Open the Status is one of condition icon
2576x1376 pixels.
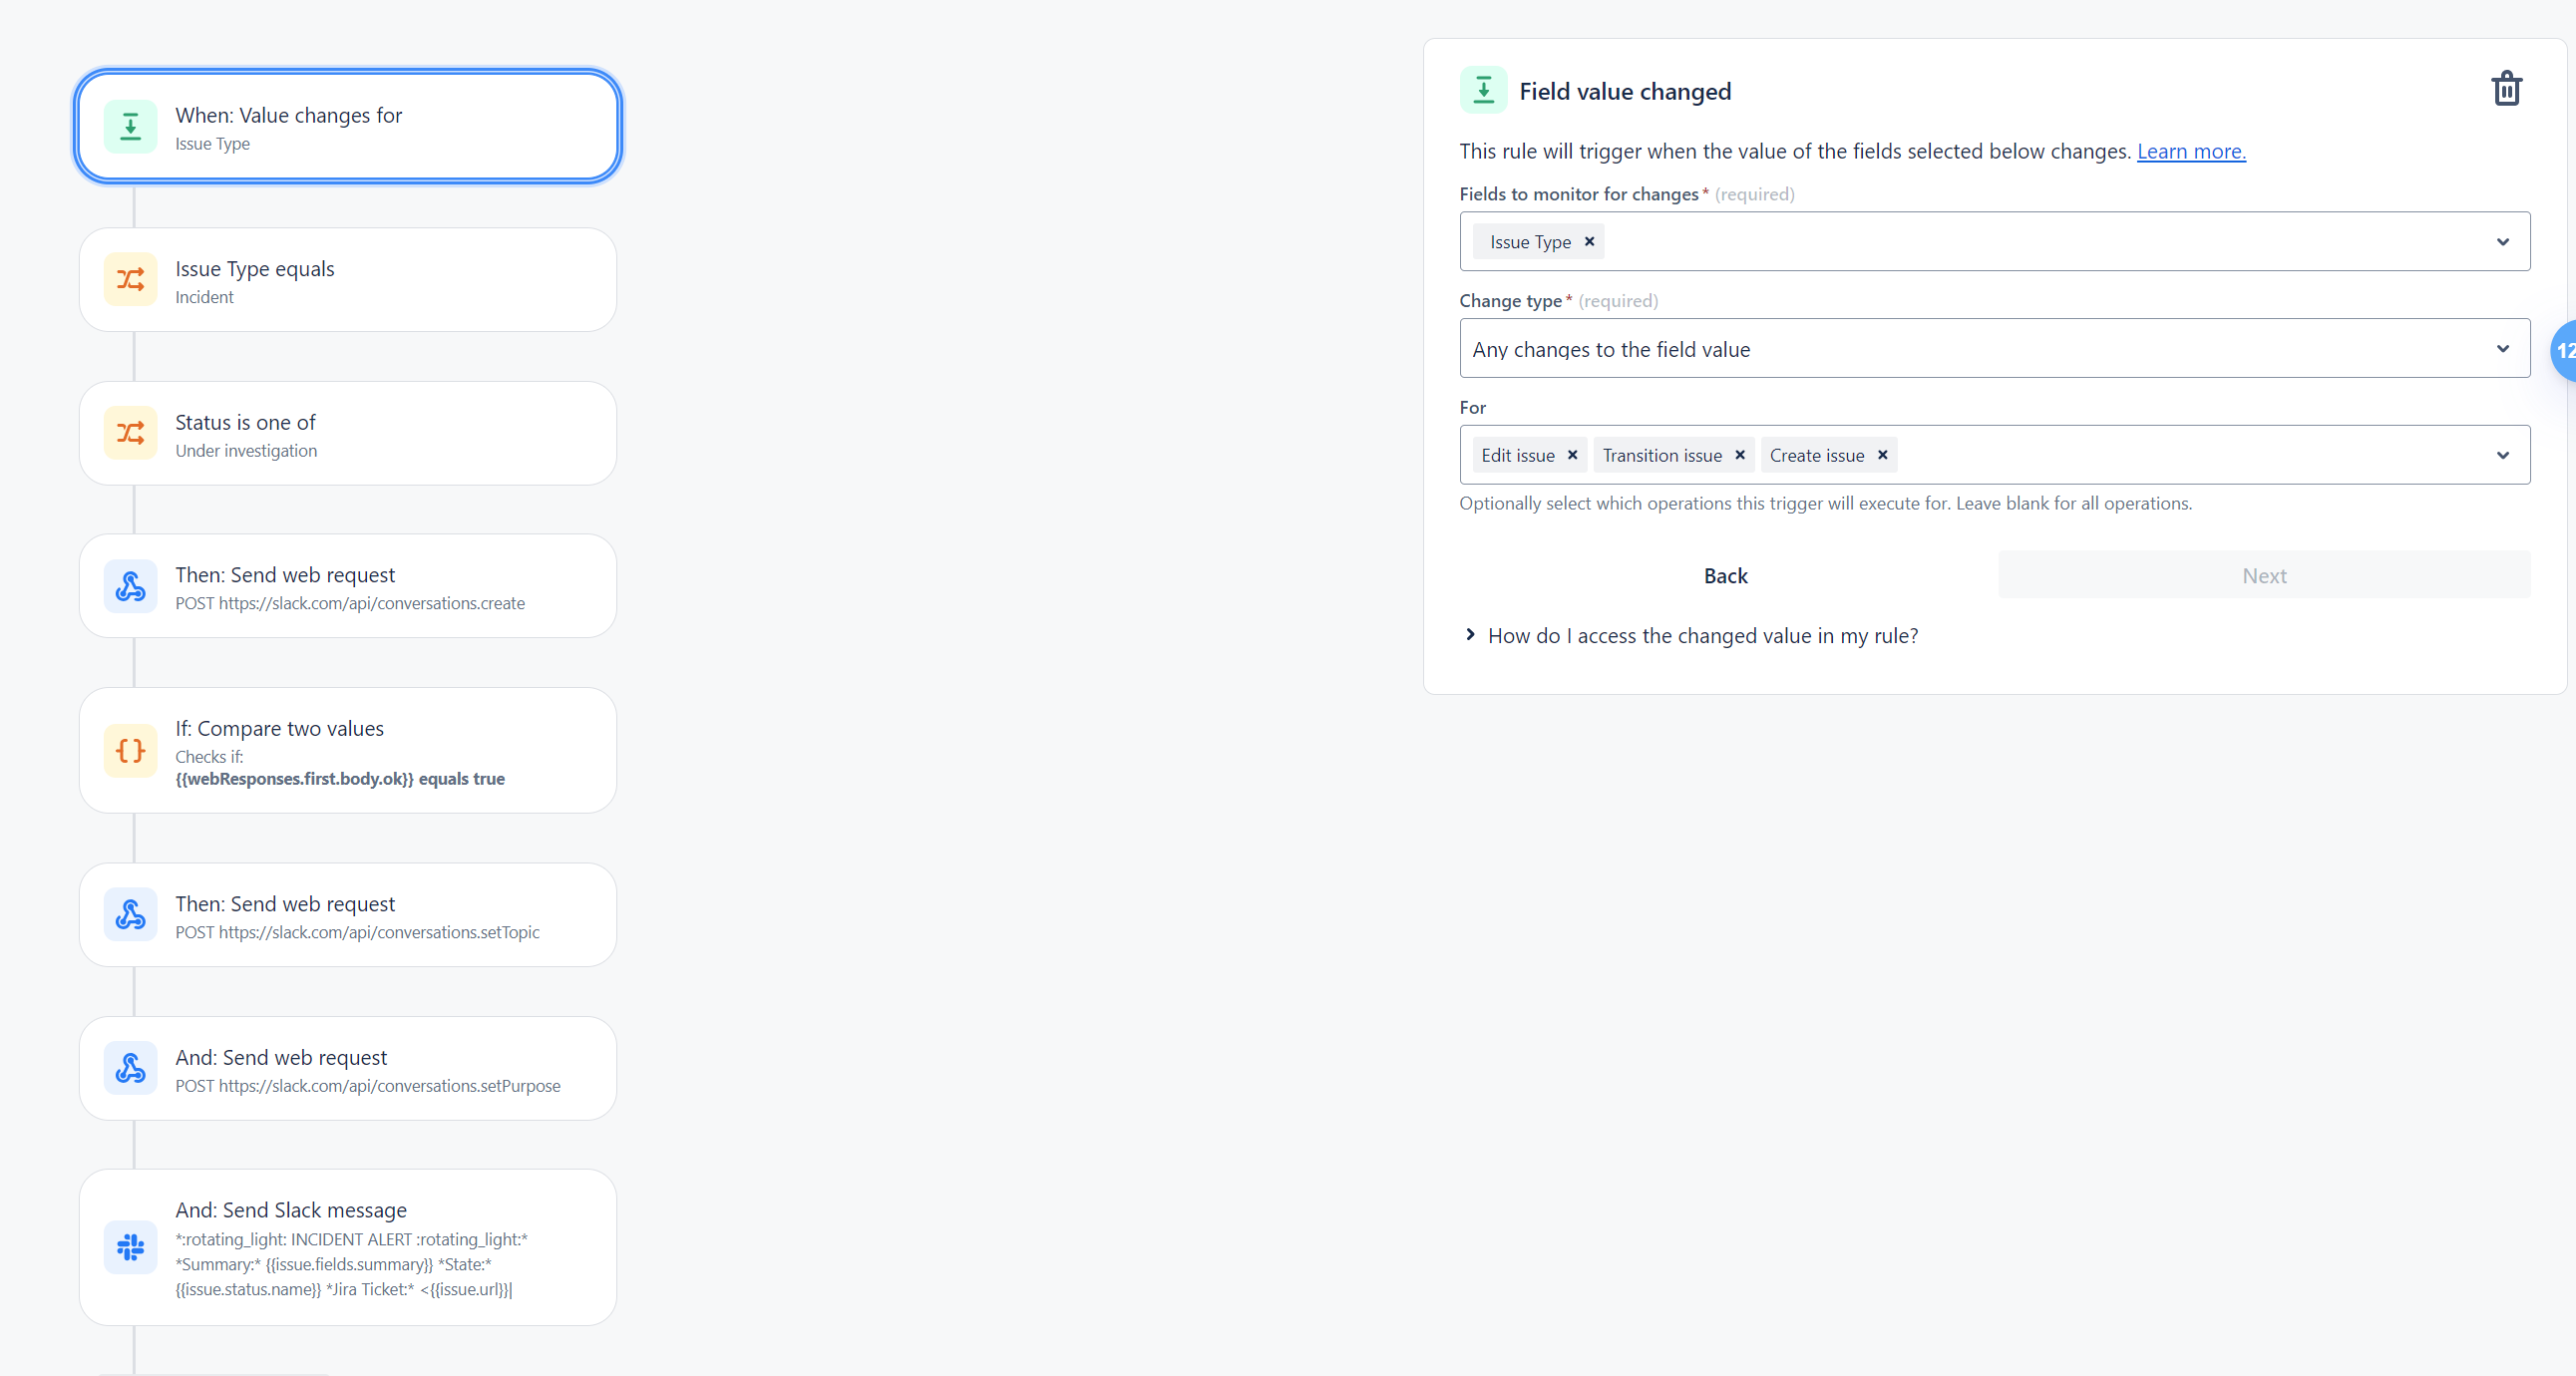pyautogui.click(x=130, y=433)
